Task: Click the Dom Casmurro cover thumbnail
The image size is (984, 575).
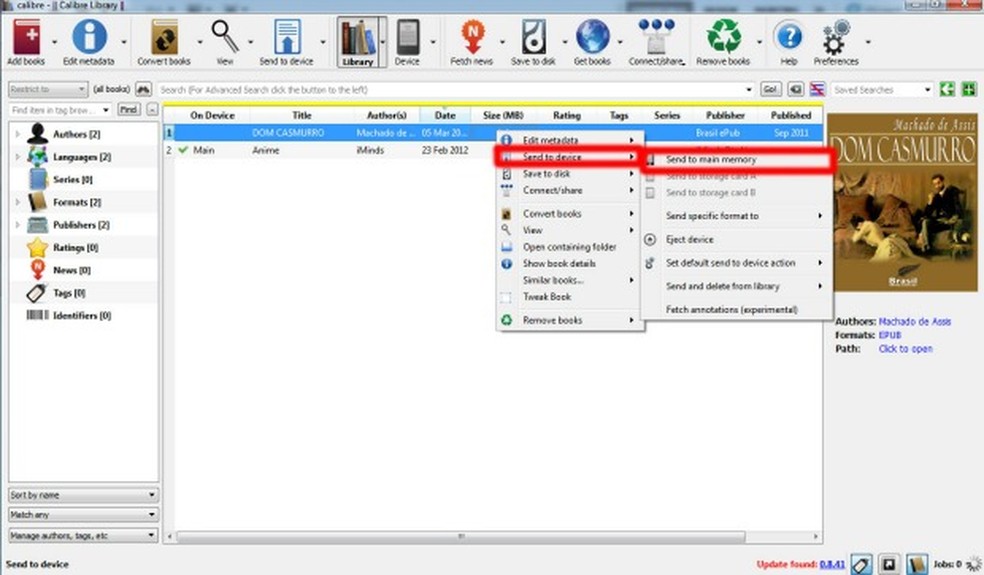Action: [x=902, y=202]
